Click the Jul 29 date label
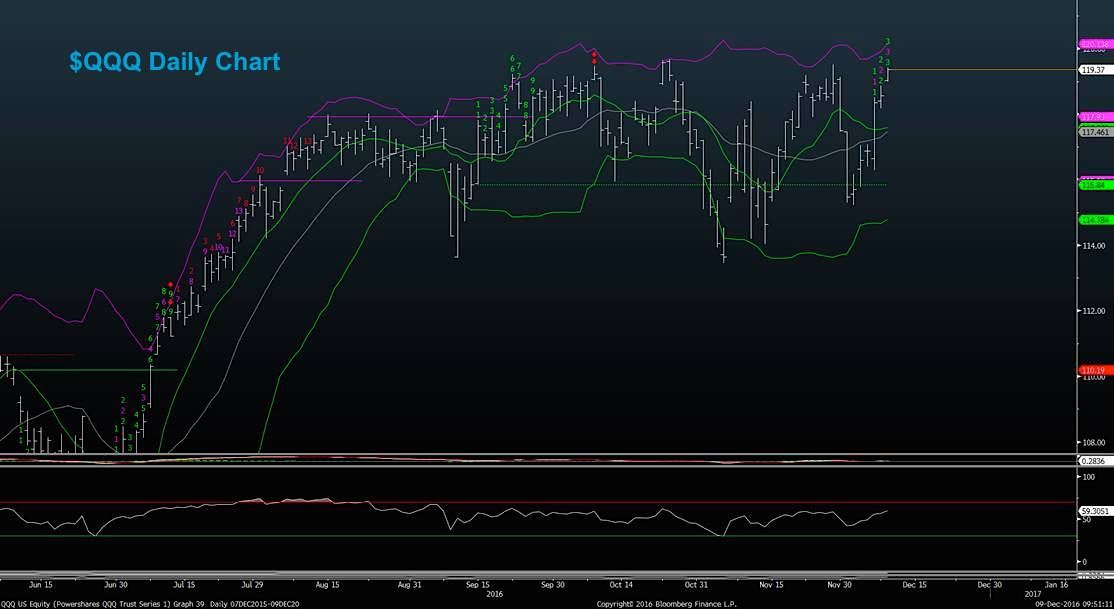Screen dimensions: 1114x609 253,586
